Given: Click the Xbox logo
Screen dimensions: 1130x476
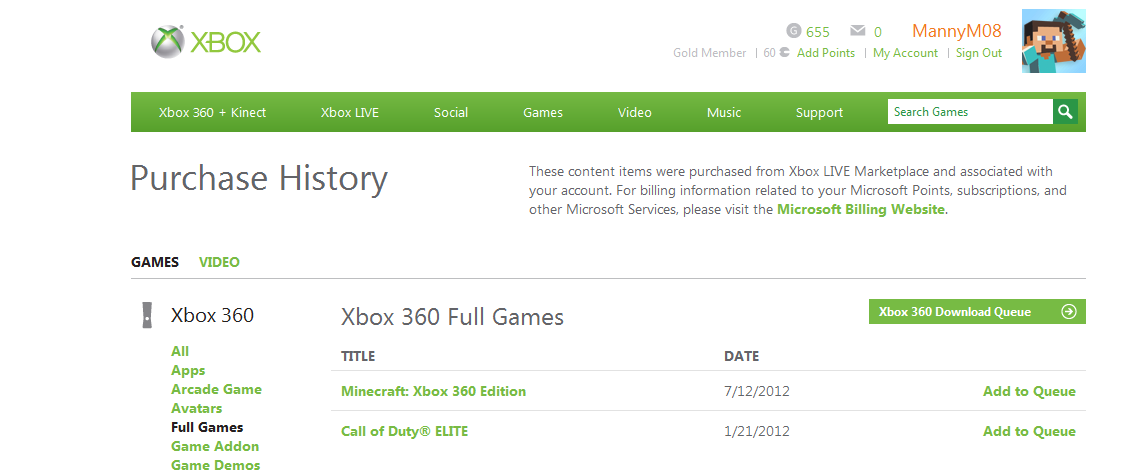Looking at the screenshot, I should tap(206, 42).
